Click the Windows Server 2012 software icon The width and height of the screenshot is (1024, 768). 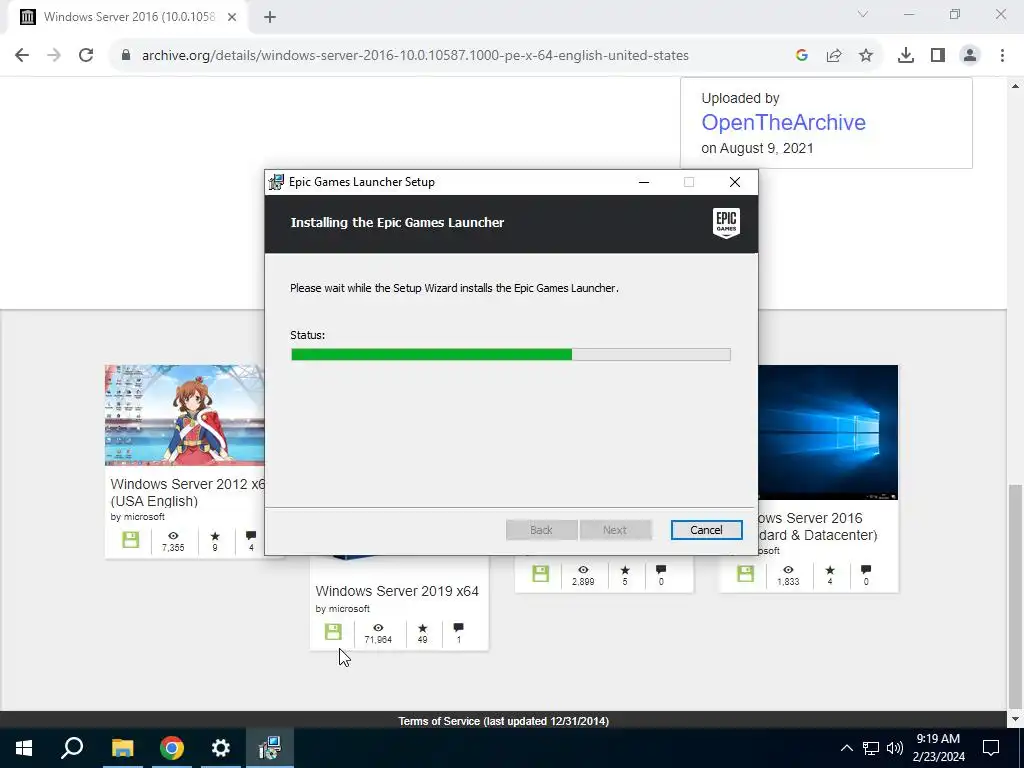pyautogui.click(x=131, y=539)
